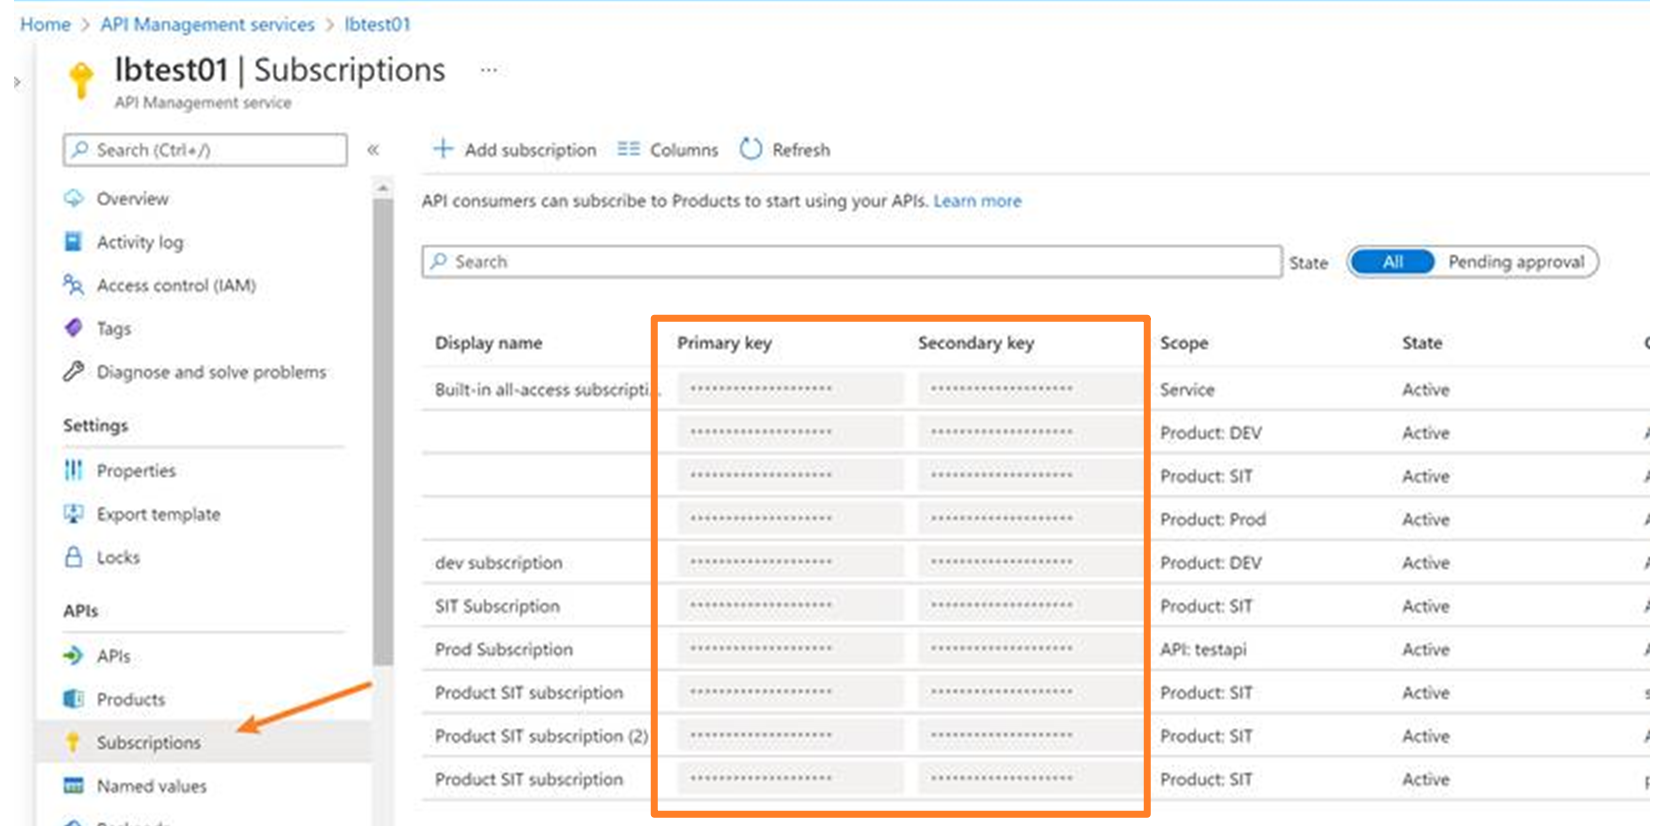Navigate to API Management services breadcrumb
This screenshot has width=1662, height=826.
(x=207, y=24)
